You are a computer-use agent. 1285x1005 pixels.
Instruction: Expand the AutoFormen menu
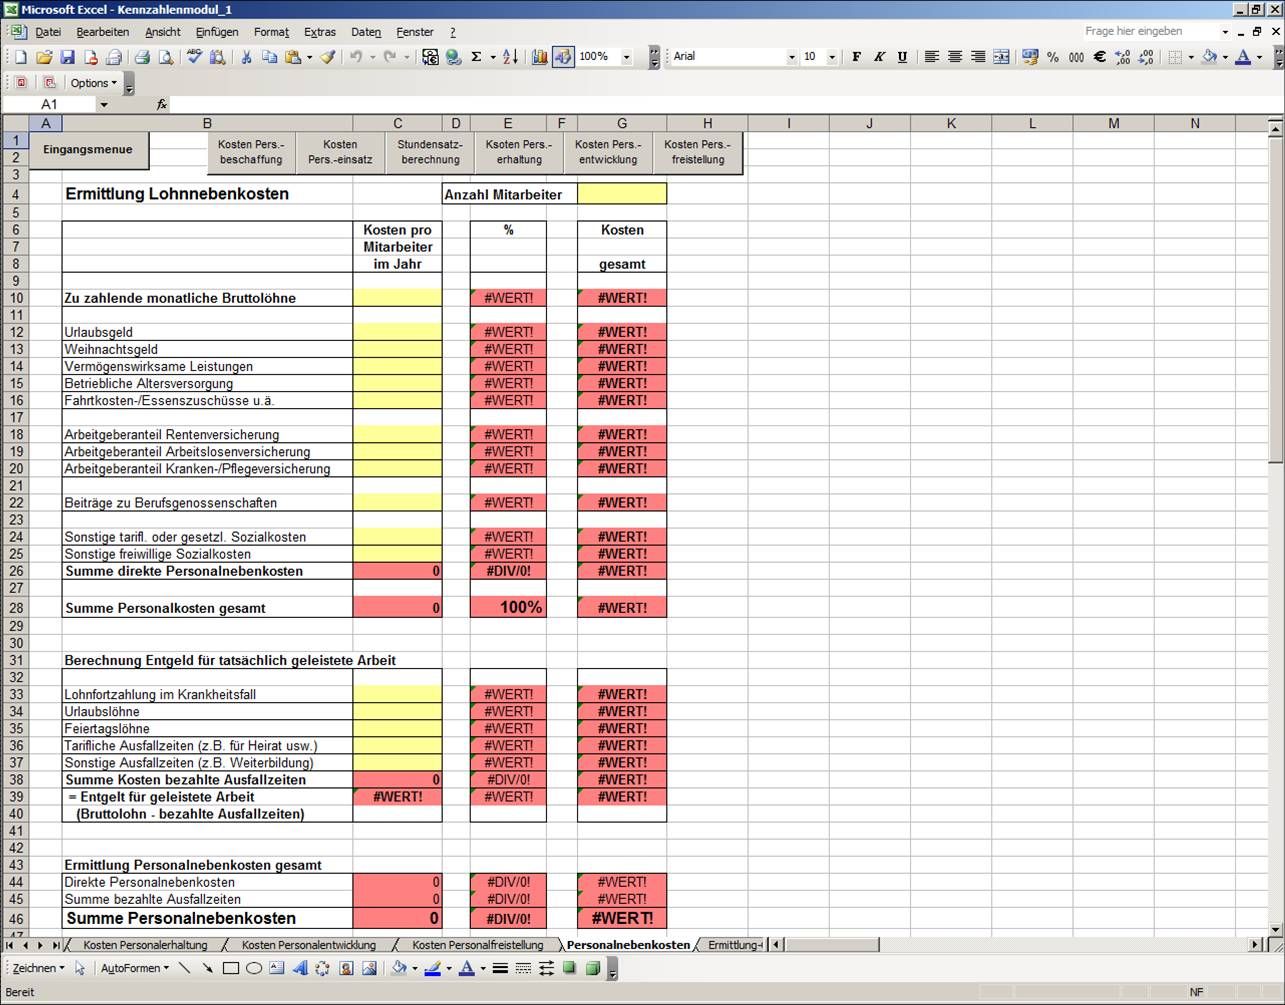pyautogui.click(x=135, y=968)
